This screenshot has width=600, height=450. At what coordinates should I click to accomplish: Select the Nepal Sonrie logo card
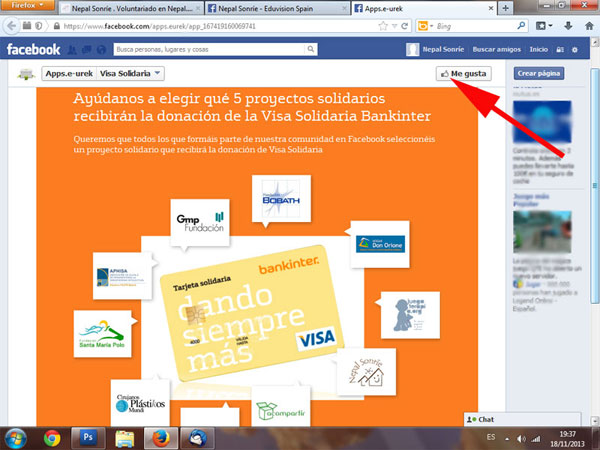coord(366,372)
